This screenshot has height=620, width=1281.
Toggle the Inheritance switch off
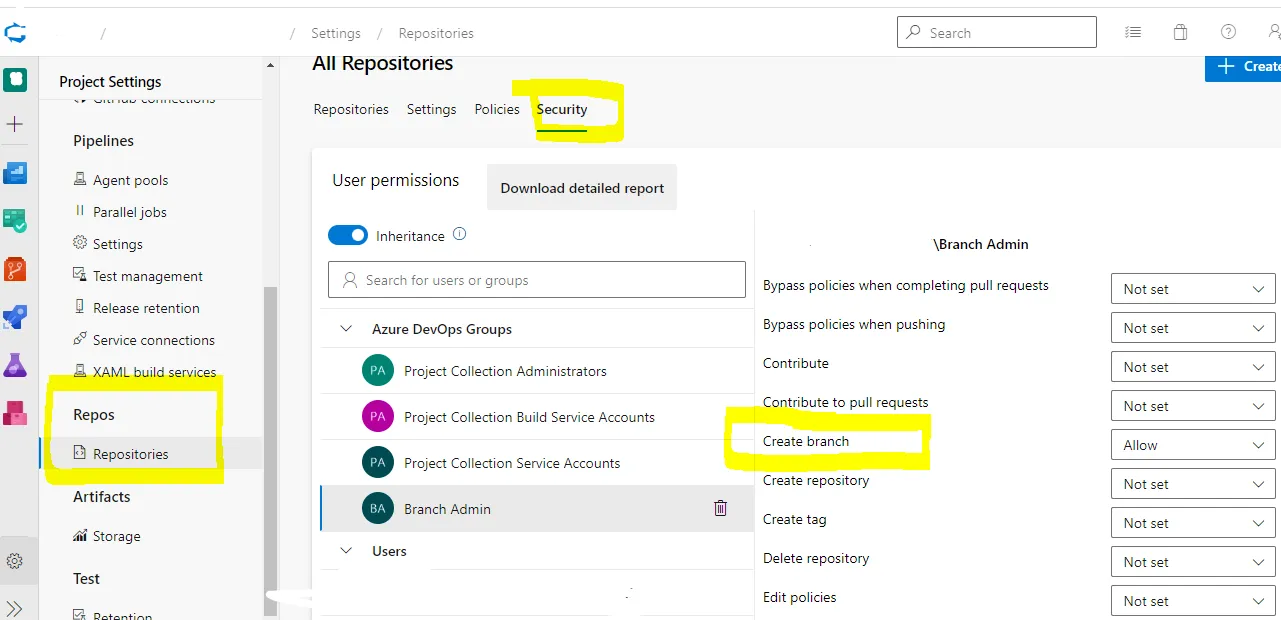coord(348,236)
